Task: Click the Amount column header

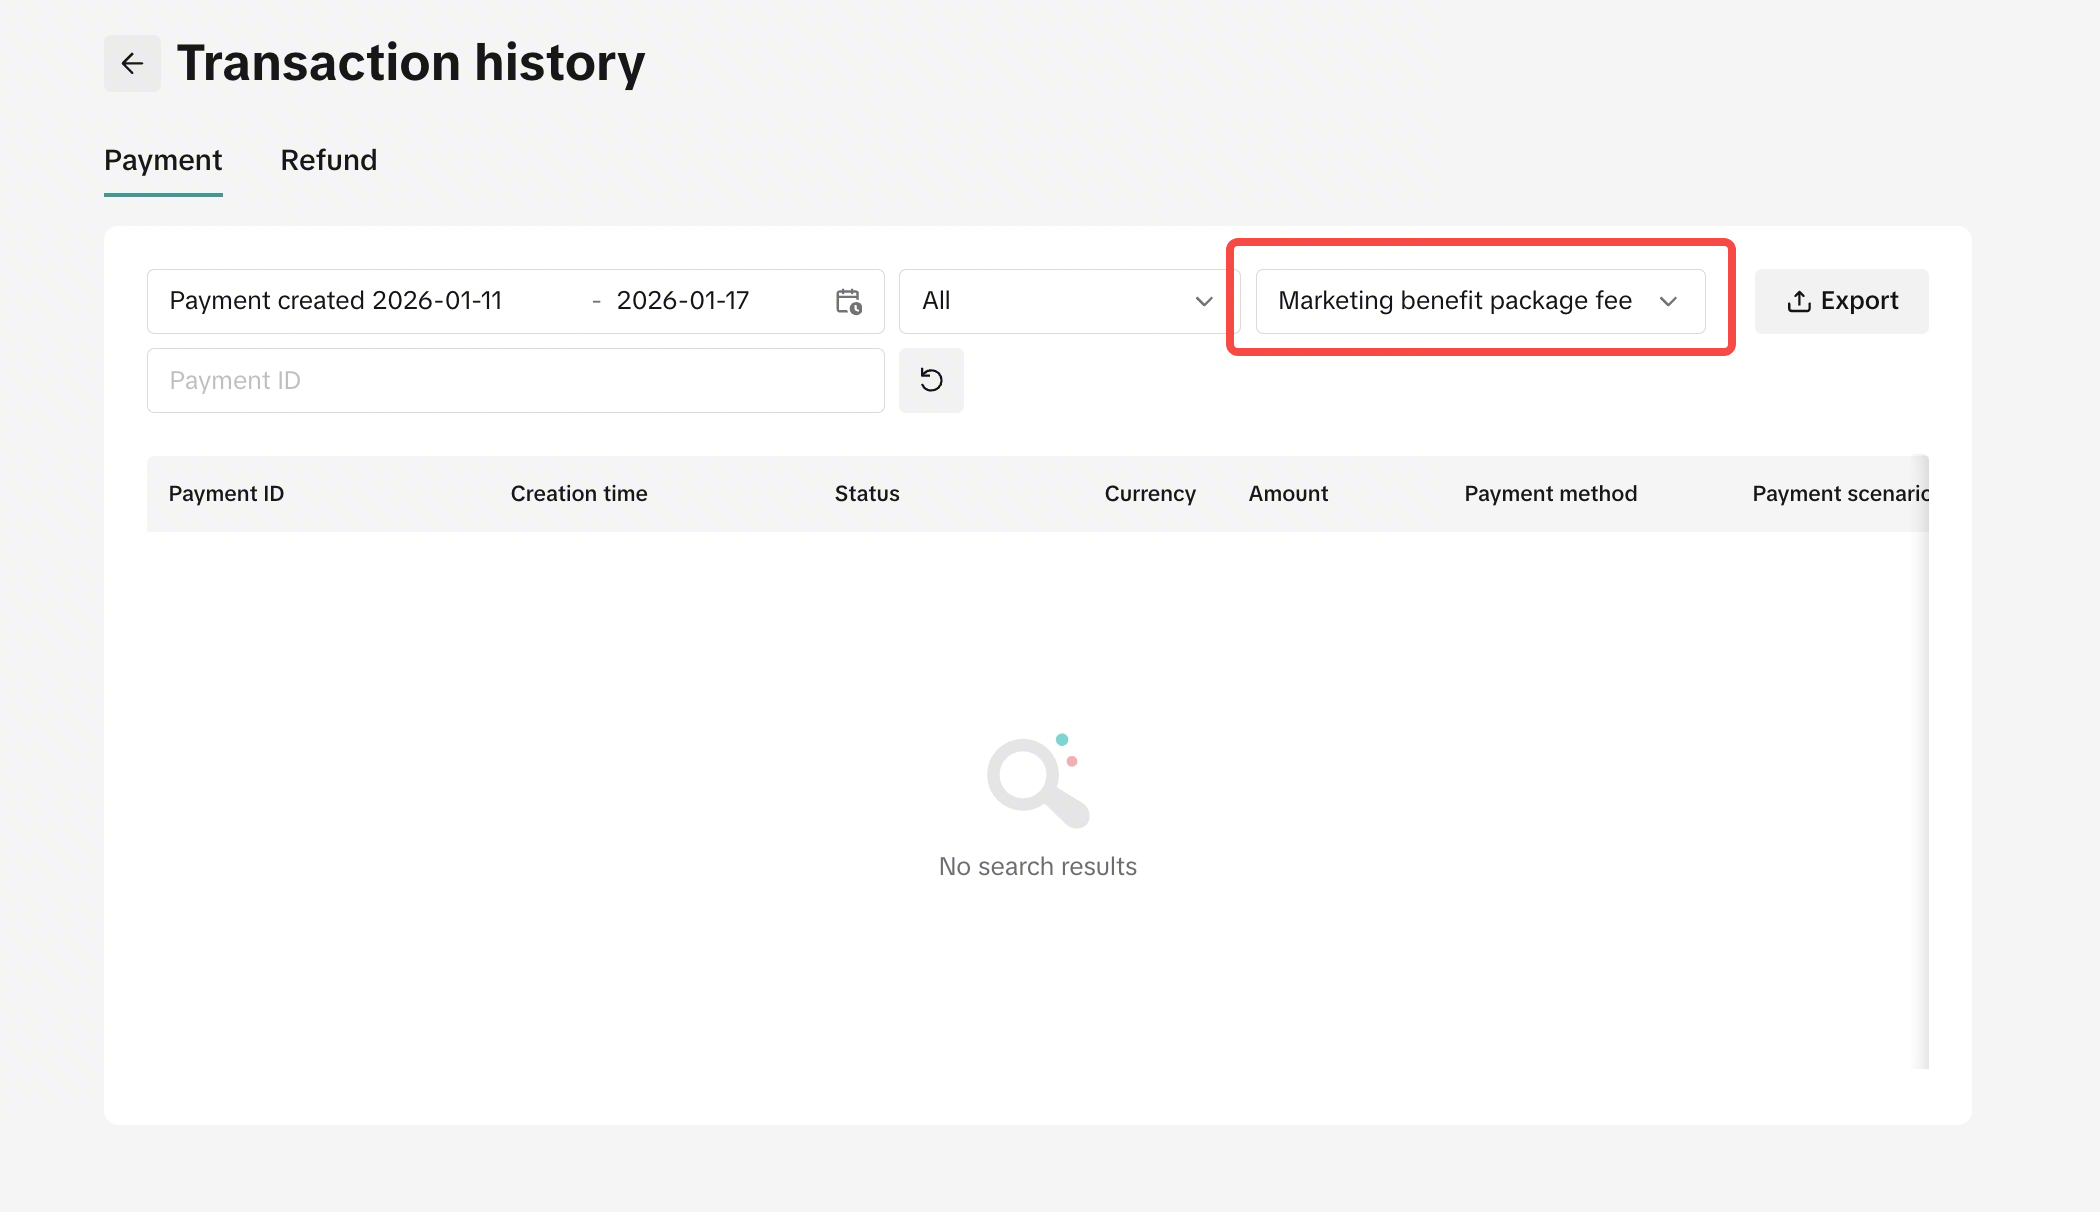Action: pyautogui.click(x=1288, y=494)
